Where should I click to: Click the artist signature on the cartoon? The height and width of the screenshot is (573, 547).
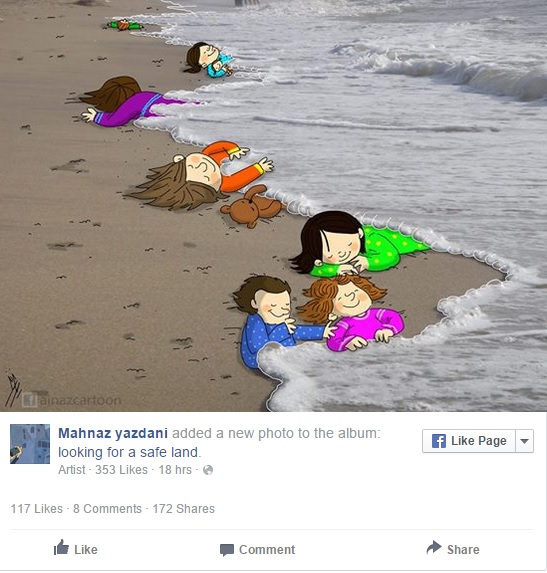coord(12,389)
